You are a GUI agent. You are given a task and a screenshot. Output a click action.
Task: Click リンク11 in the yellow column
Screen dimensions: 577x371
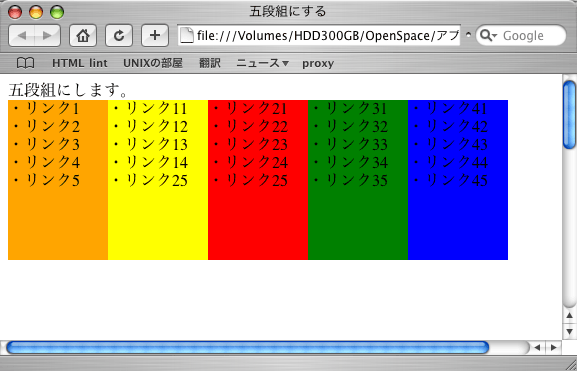click(157, 109)
